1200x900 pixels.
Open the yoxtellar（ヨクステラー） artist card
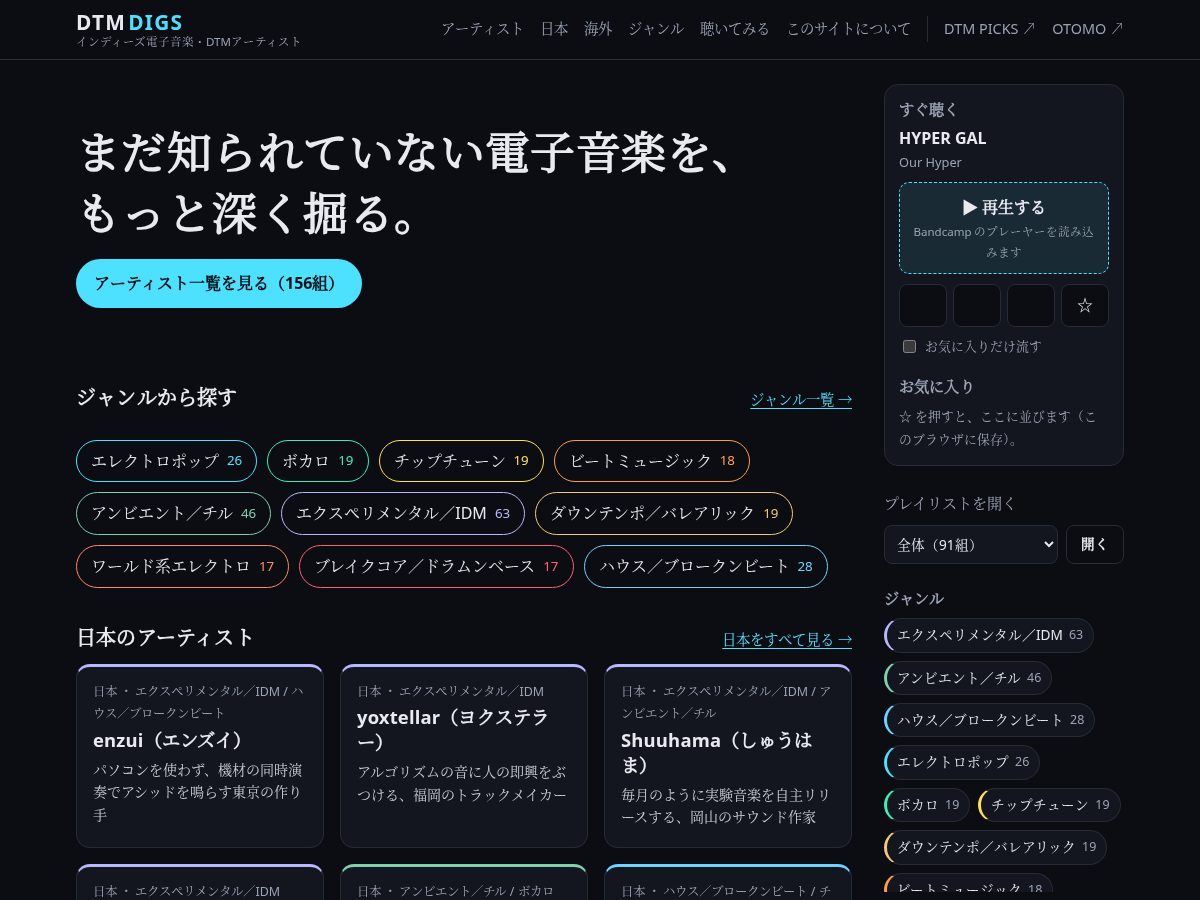tap(464, 756)
